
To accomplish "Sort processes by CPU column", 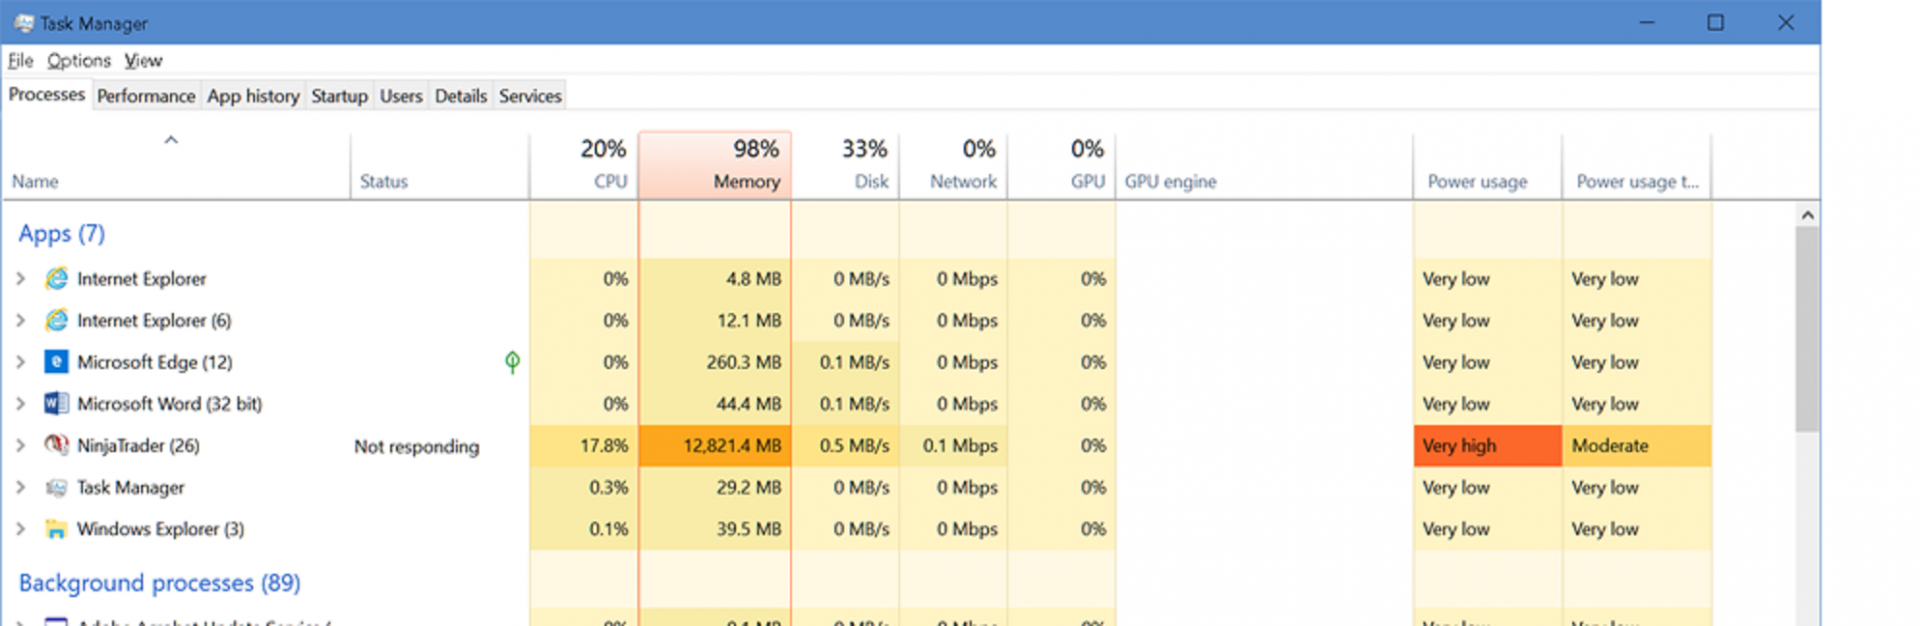I will (x=584, y=165).
